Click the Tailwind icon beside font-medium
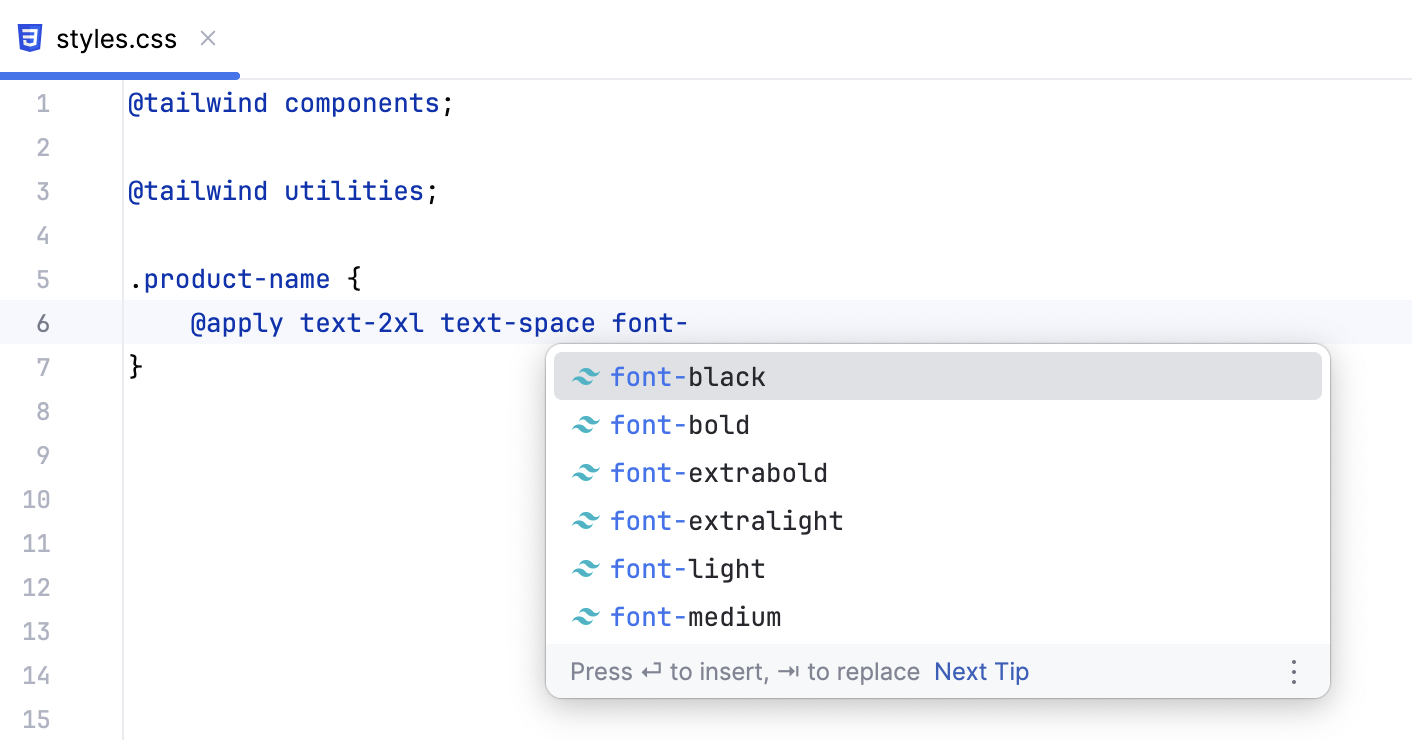 pos(585,617)
